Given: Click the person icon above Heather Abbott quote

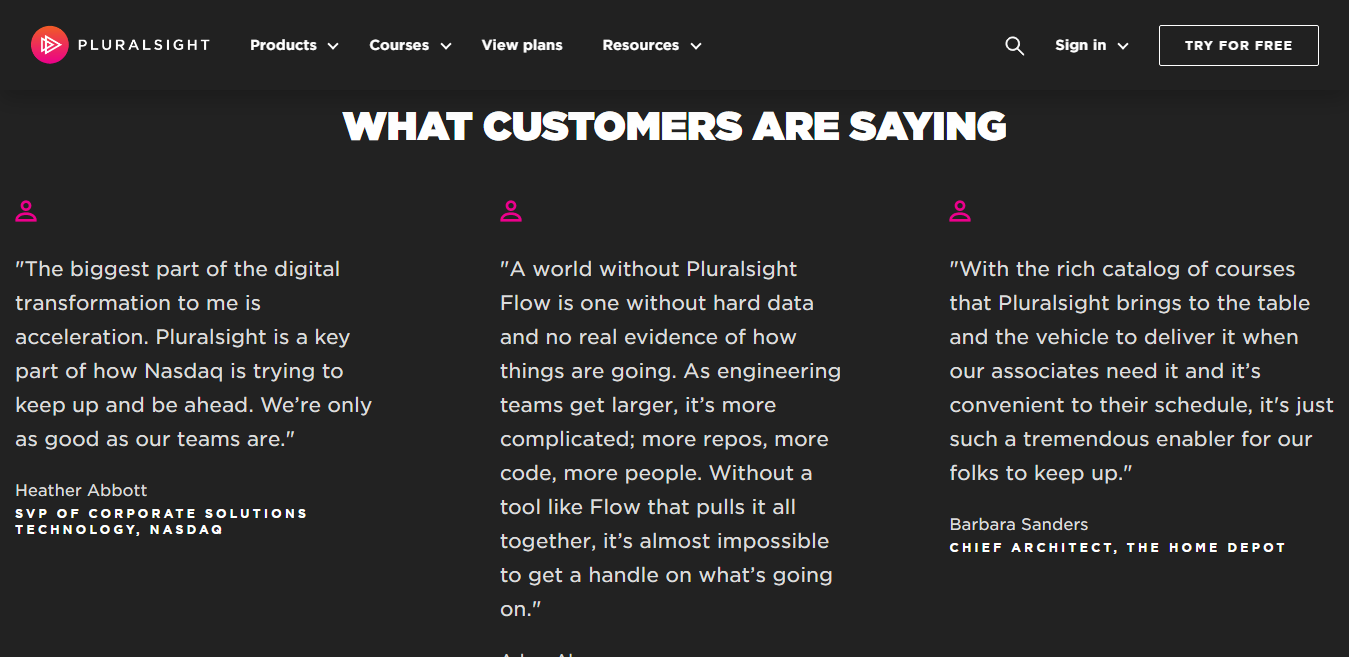Looking at the screenshot, I should click(x=26, y=211).
